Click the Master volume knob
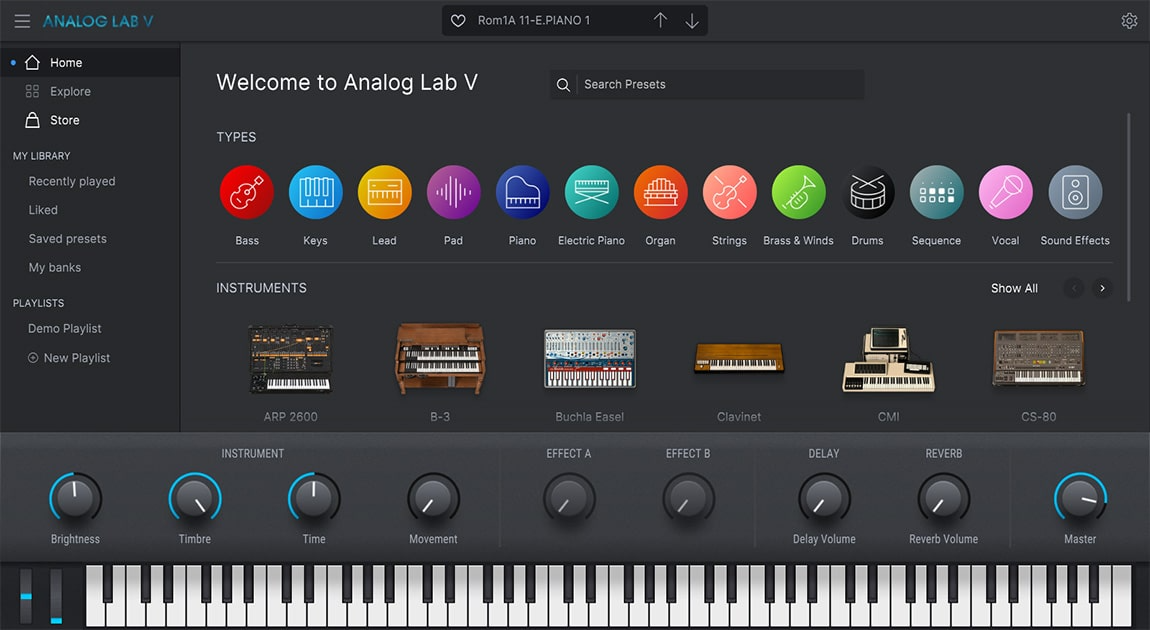1150x630 pixels. click(1080, 498)
